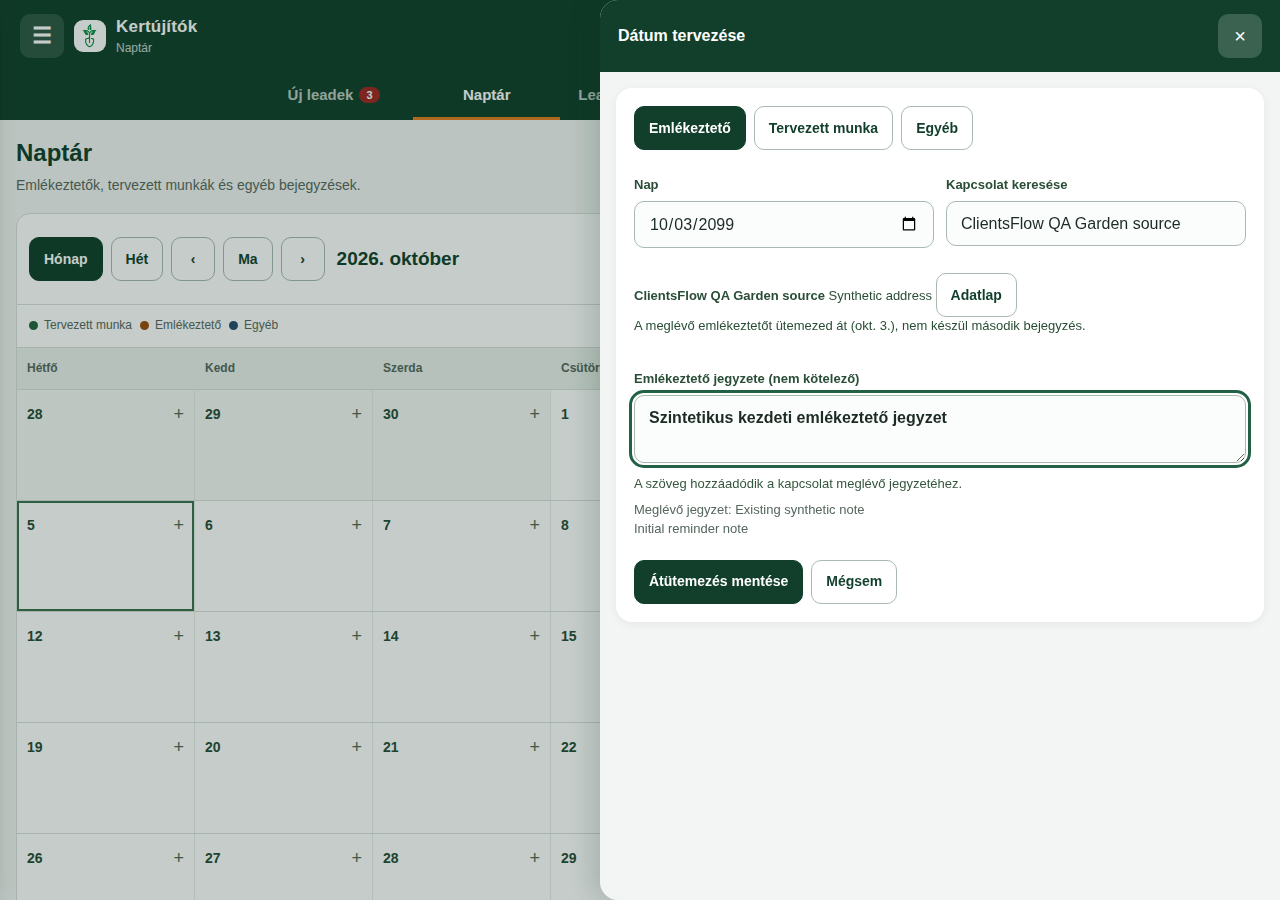Click the 2026. október month title

398,259
